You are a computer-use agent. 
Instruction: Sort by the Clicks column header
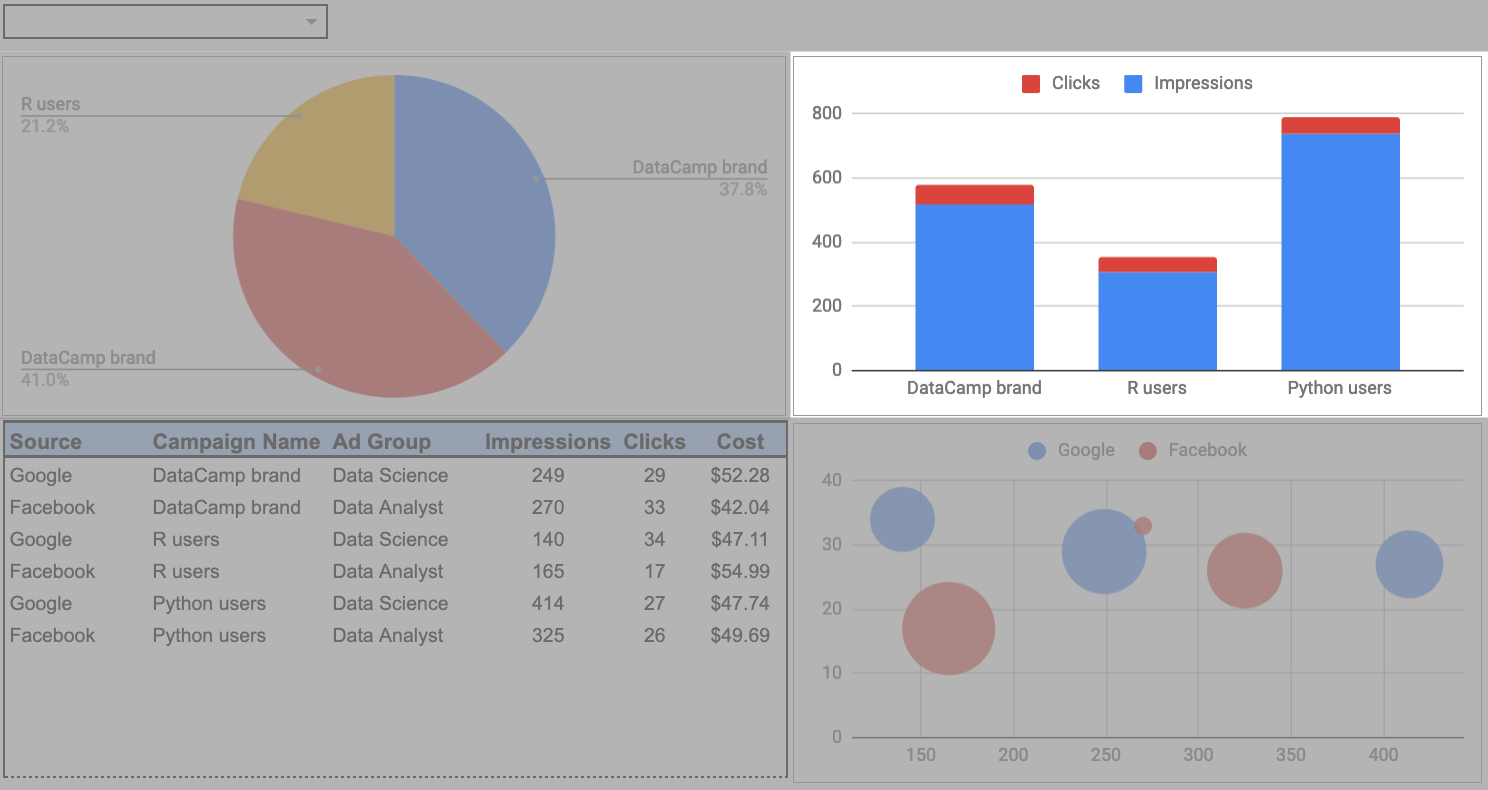tap(655, 442)
